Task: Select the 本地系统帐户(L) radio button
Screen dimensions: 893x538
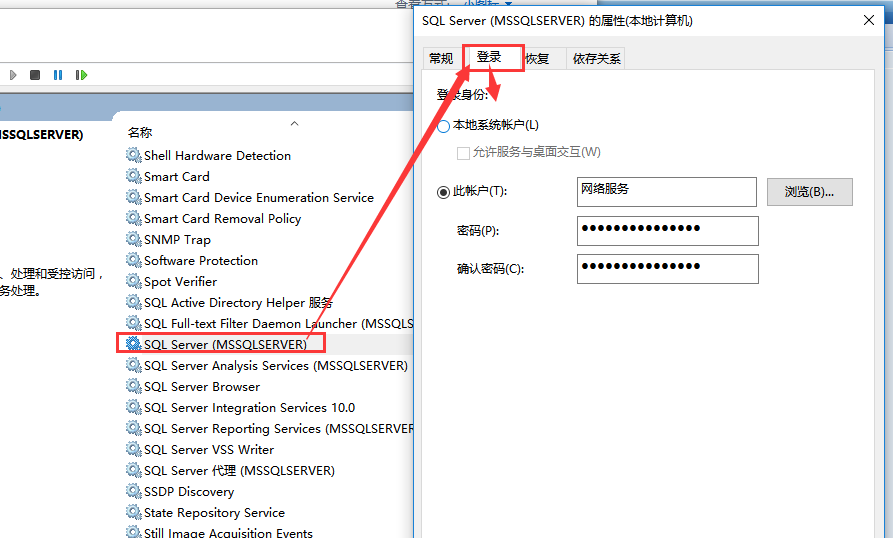Action: (x=443, y=126)
